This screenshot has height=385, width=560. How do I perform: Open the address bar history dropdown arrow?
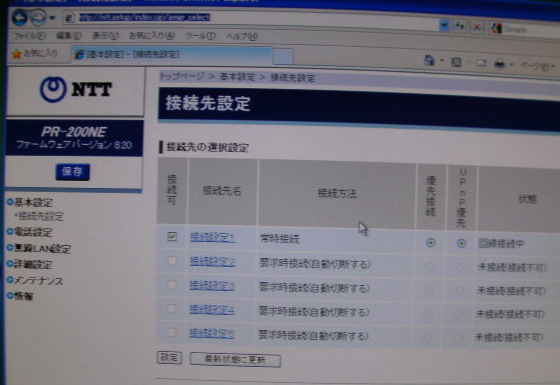pyautogui.click(x=444, y=25)
